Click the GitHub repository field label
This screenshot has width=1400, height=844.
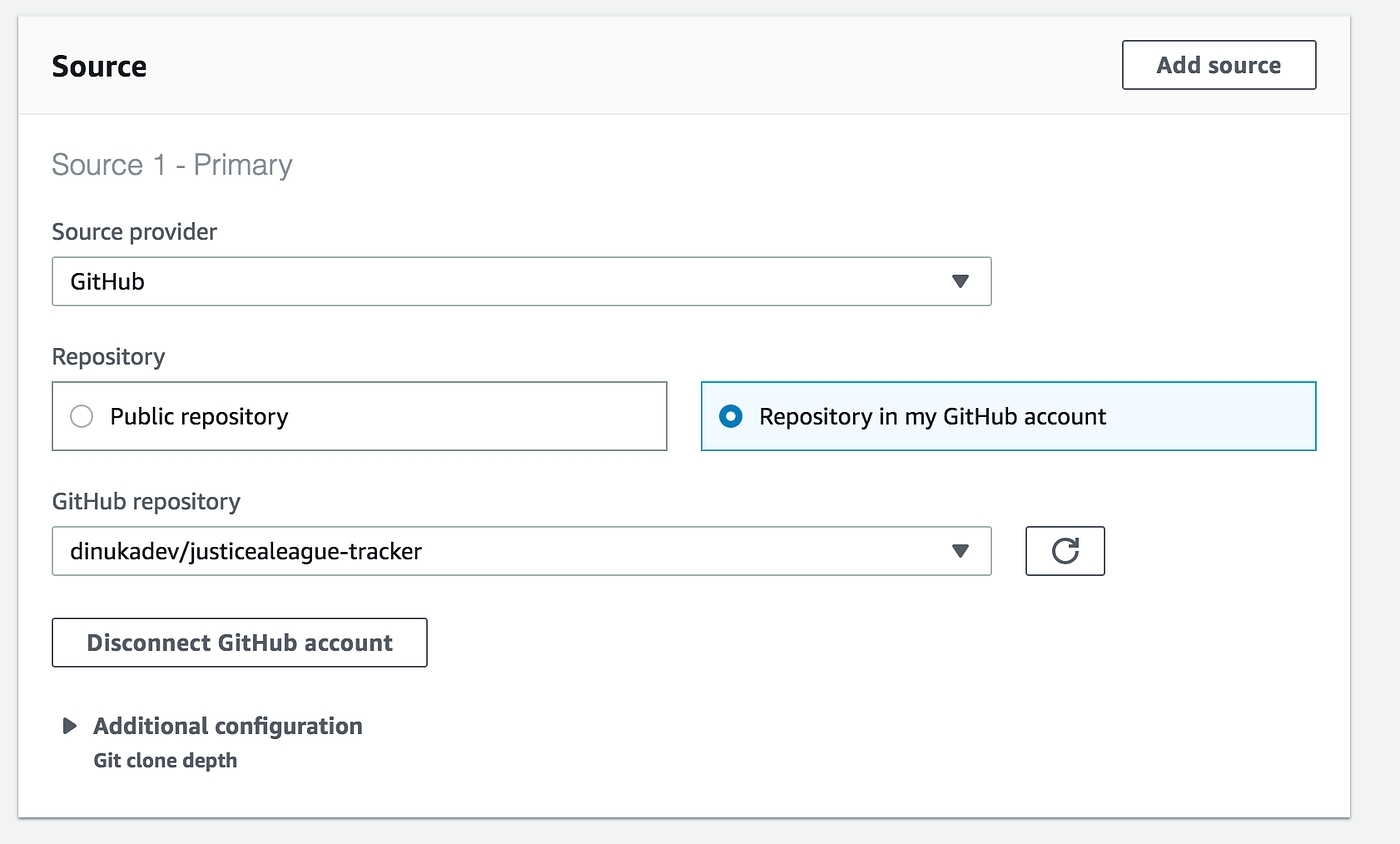coord(146,501)
